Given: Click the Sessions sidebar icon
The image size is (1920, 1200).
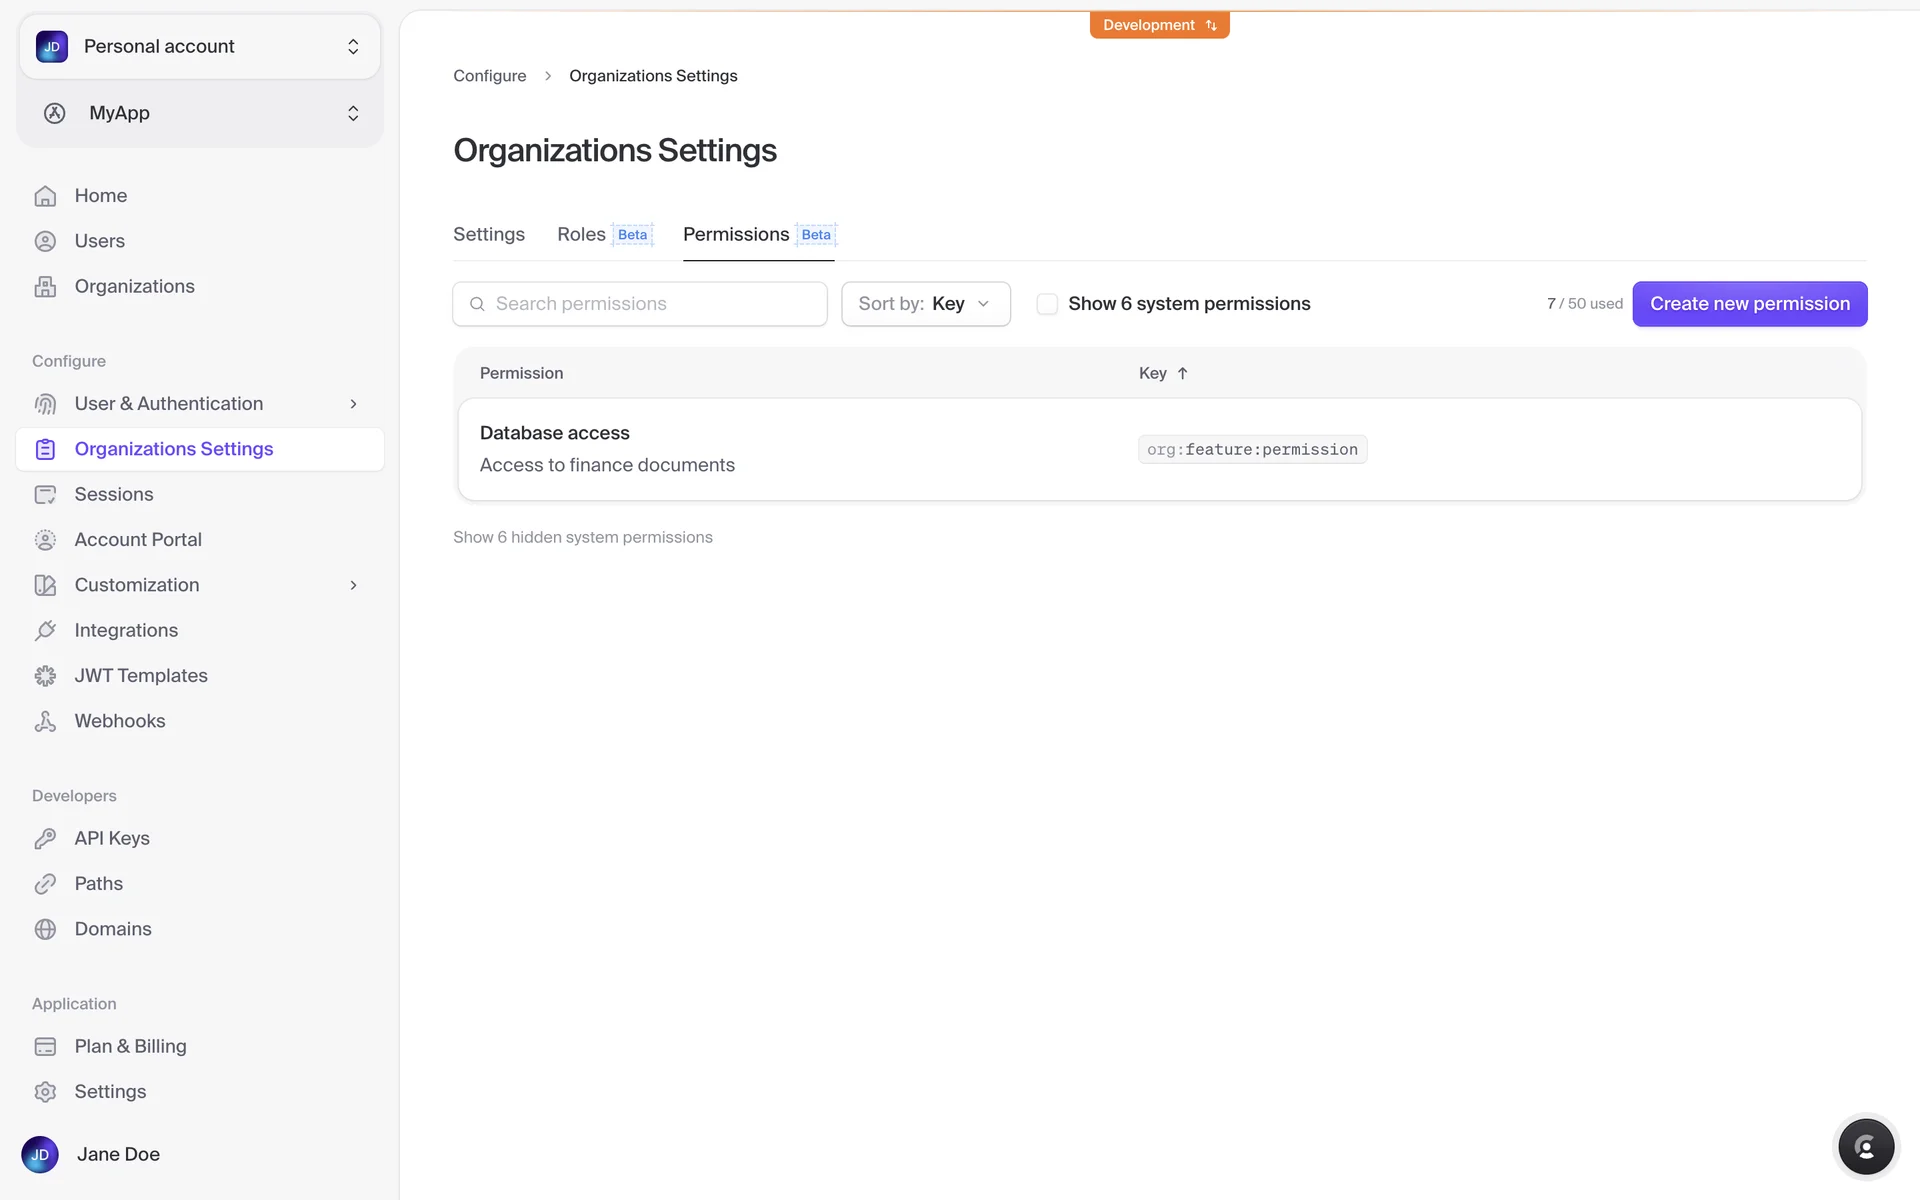Looking at the screenshot, I should [x=45, y=494].
